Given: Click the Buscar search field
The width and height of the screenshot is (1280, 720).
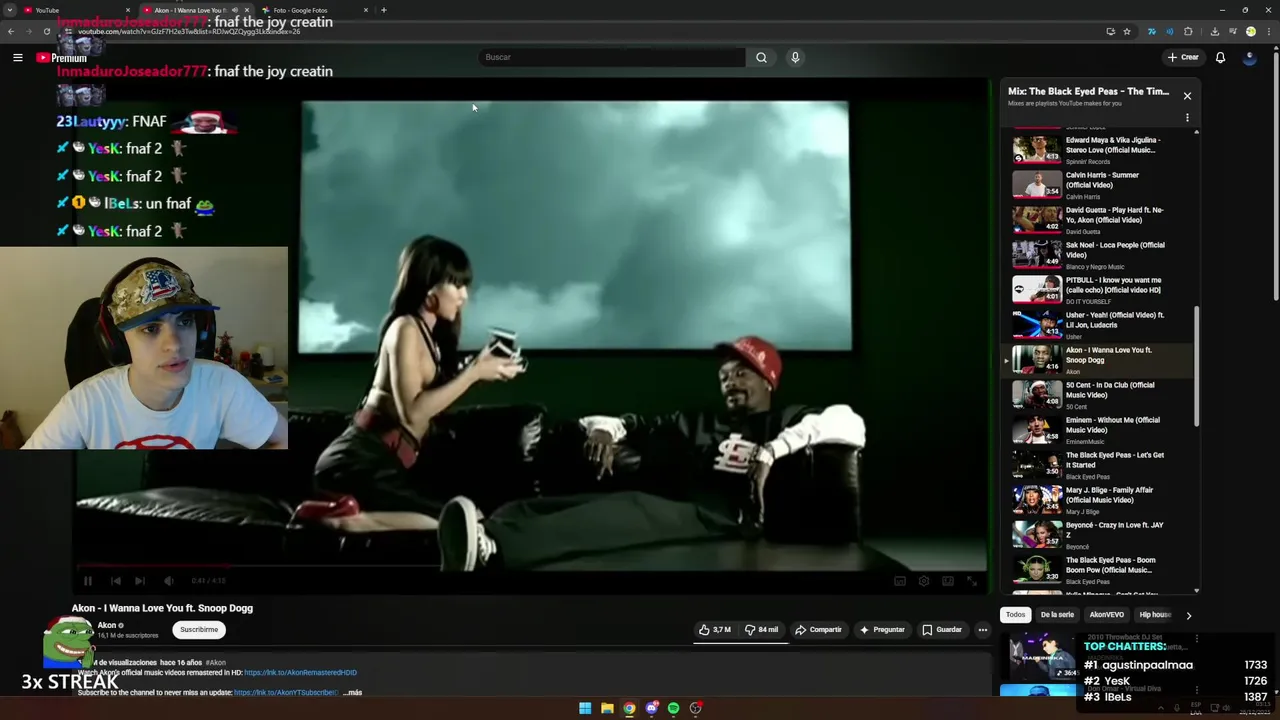Looking at the screenshot, I should 612,57.
